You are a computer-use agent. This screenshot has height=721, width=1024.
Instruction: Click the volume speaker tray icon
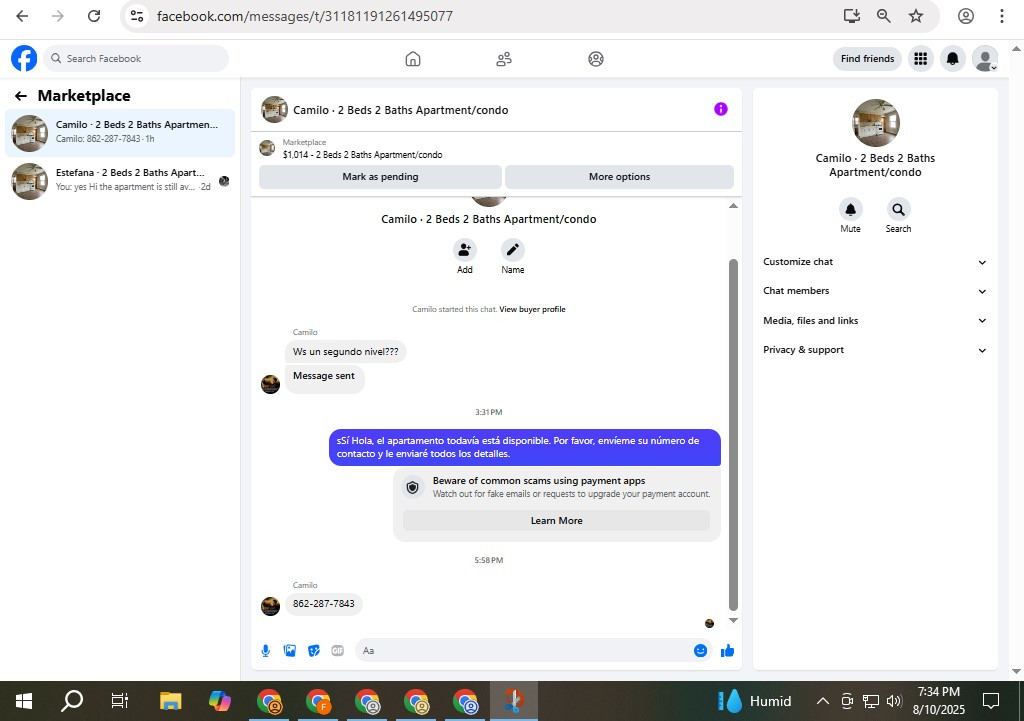(x=894, y=701)
